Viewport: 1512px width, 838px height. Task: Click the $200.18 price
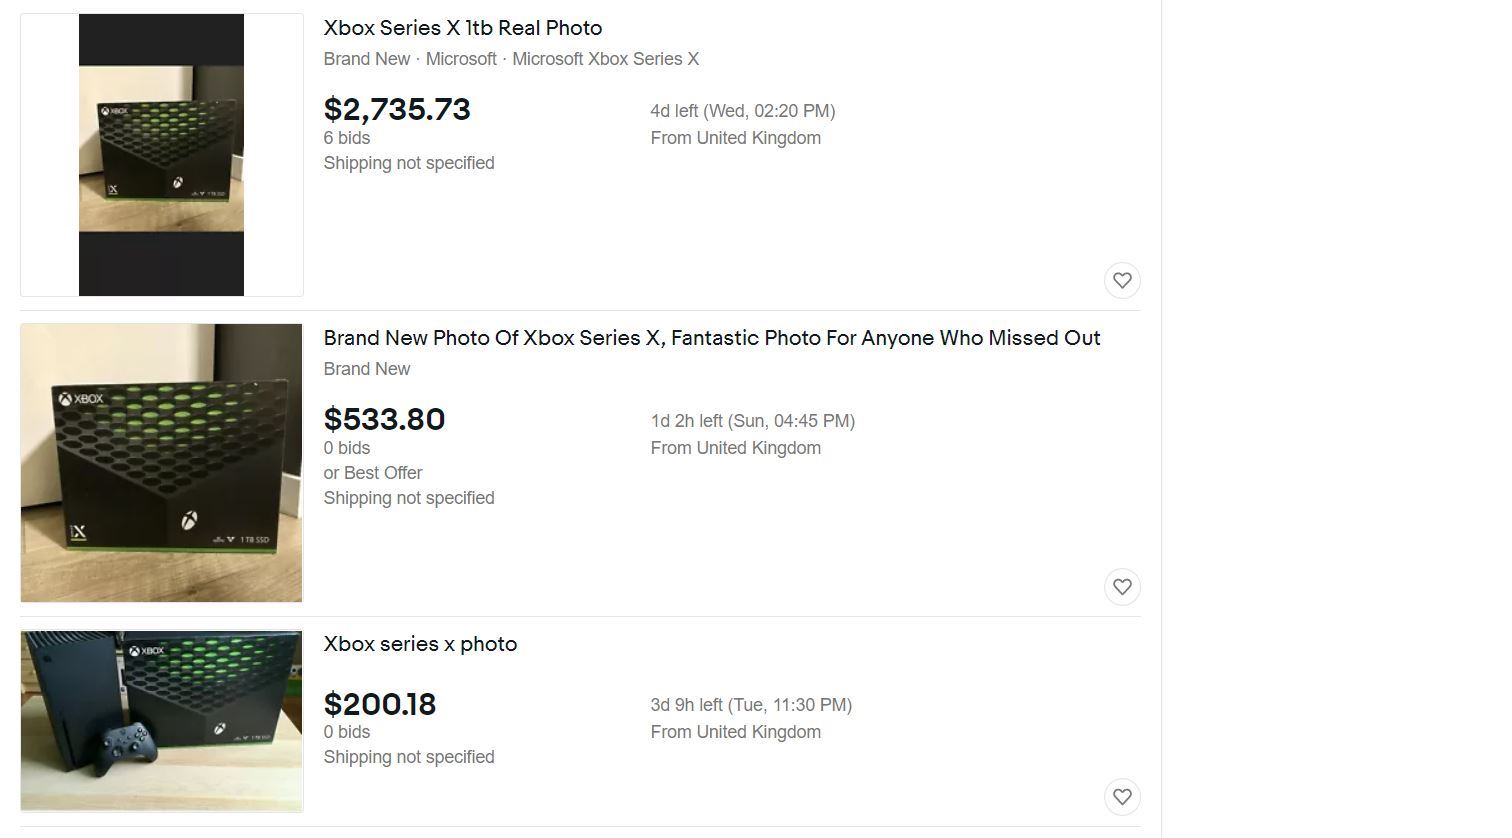[x=380, y=704]
